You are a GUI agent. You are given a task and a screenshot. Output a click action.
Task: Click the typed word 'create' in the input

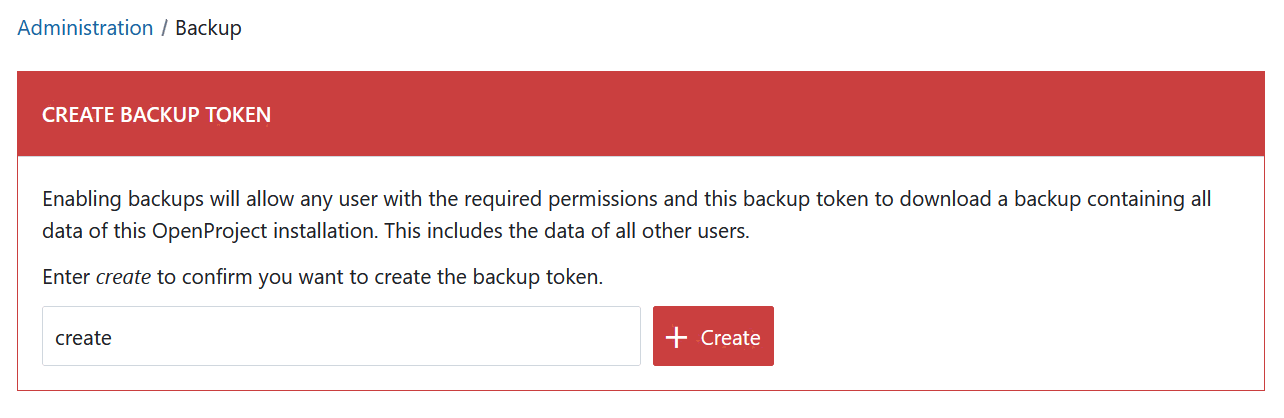tap(83, 338)
